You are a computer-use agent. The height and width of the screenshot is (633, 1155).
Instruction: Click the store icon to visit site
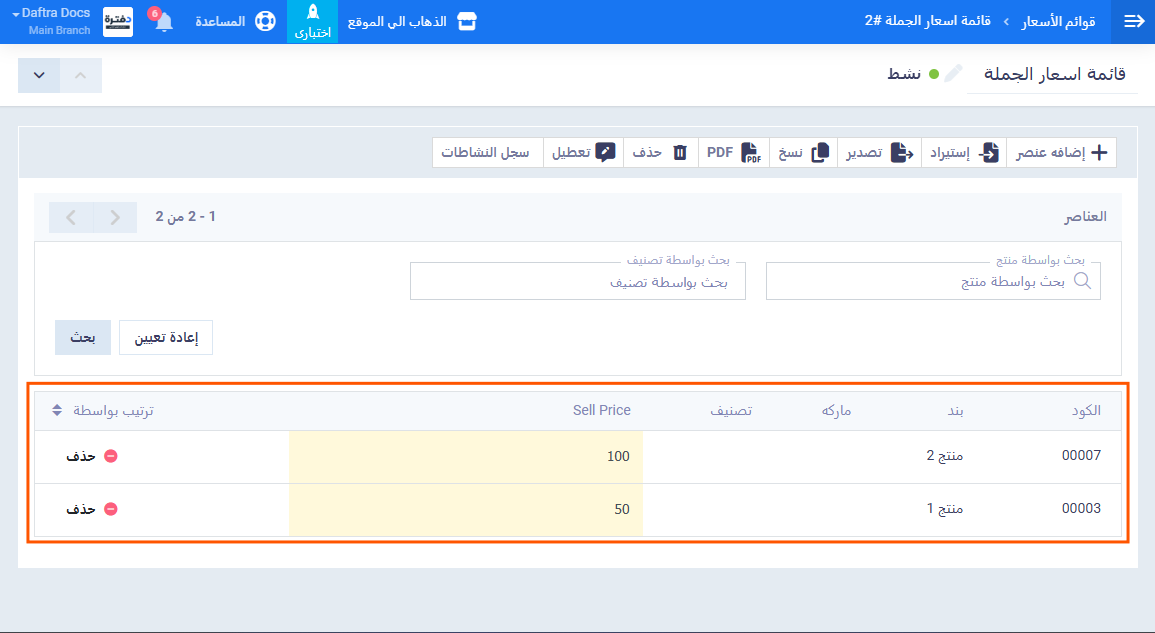pos(466,21)
